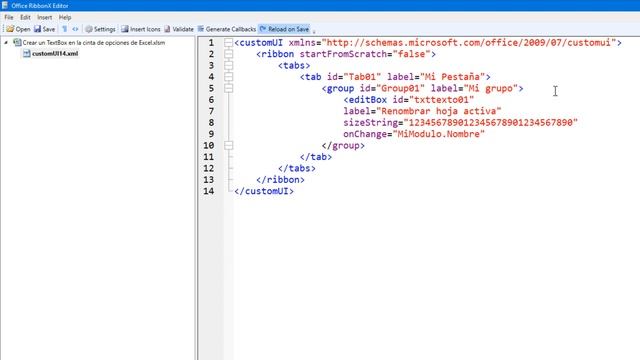
Task: Click the "Tab01" id value
Action: pyautogui.click(x=362, y=77)
